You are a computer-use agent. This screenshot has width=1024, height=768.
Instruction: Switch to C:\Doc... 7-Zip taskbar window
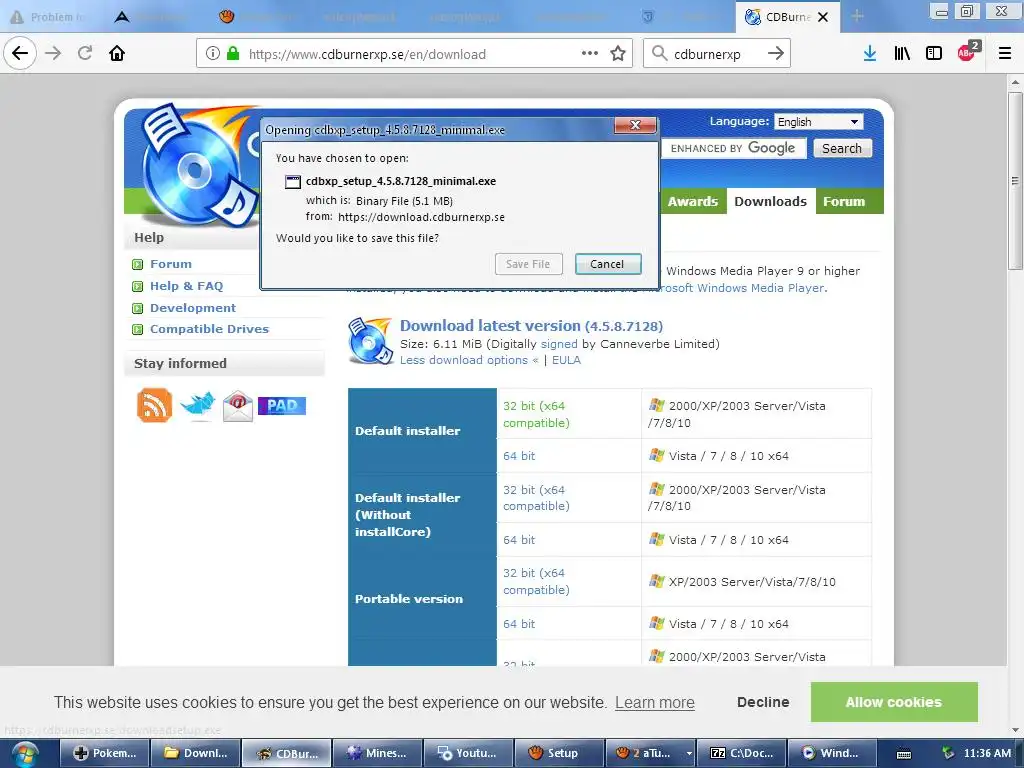(x=741, y=754)
